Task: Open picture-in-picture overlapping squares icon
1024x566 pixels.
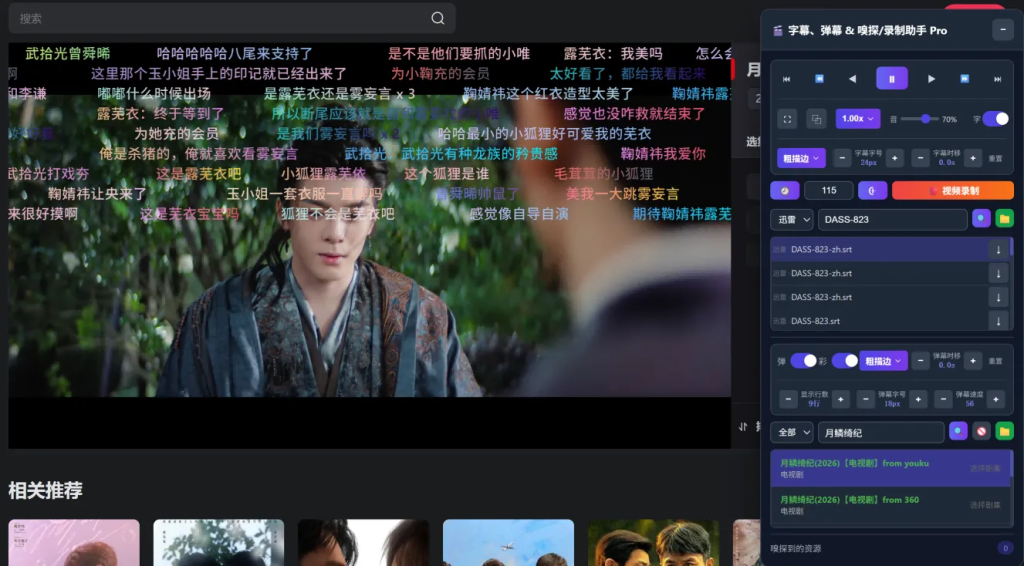Action: pyautogui.click(x=816, y=119)
